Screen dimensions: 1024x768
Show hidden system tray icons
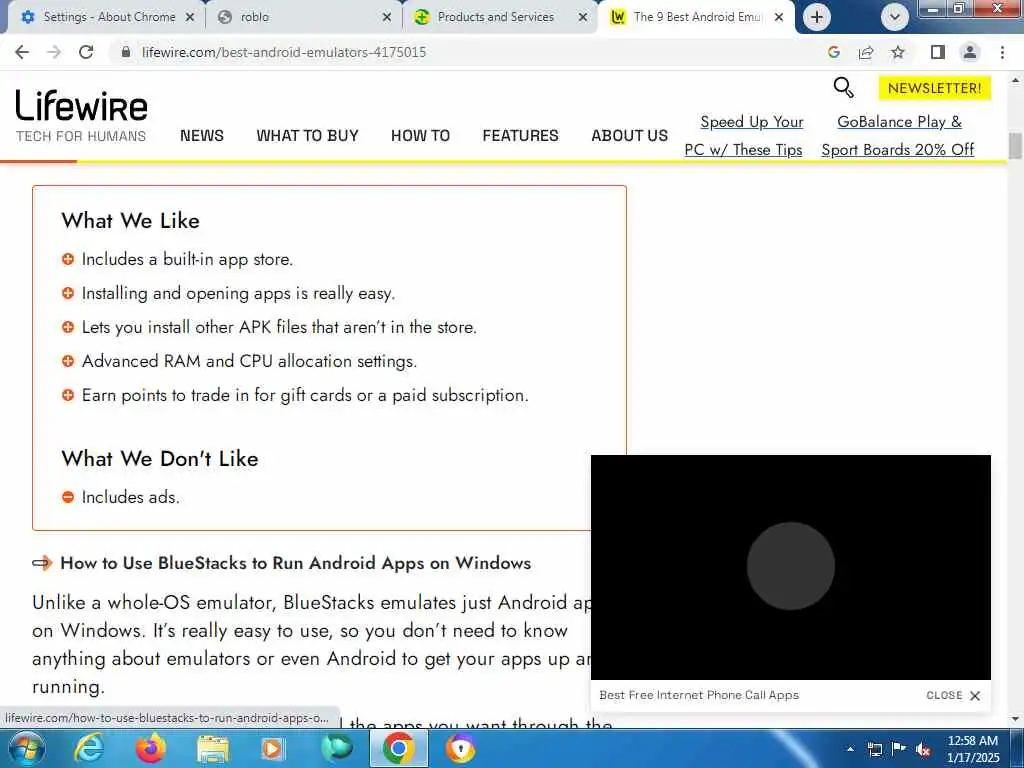point(850,749)
